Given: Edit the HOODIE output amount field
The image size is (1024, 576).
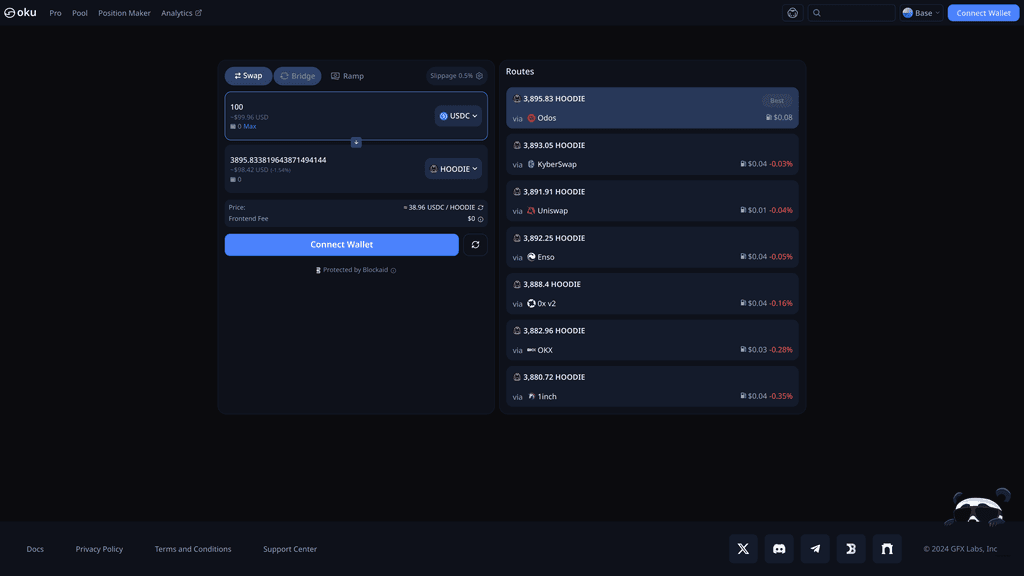Looking at the screenshot, I should click(x=325, y=160).
